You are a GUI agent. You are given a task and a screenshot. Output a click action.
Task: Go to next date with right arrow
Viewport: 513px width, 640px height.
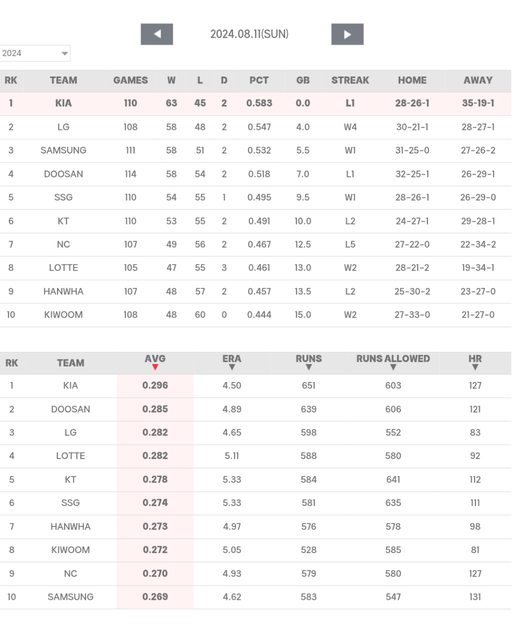(347, 34)
